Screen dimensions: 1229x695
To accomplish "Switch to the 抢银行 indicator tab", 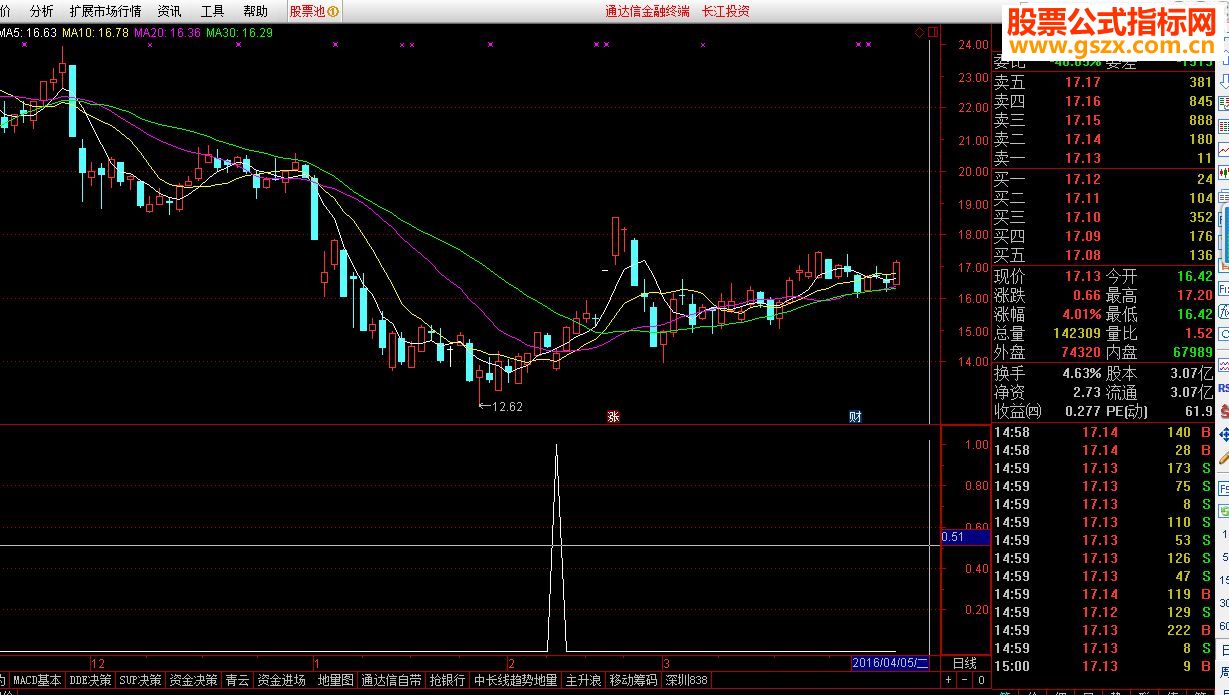I will pos(447,680).
